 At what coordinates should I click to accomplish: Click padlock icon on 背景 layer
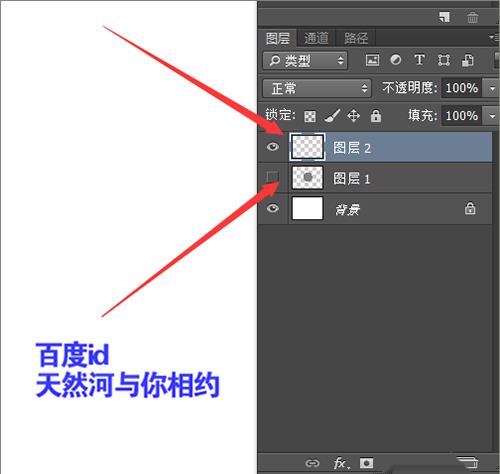click(x=470, y=208)
